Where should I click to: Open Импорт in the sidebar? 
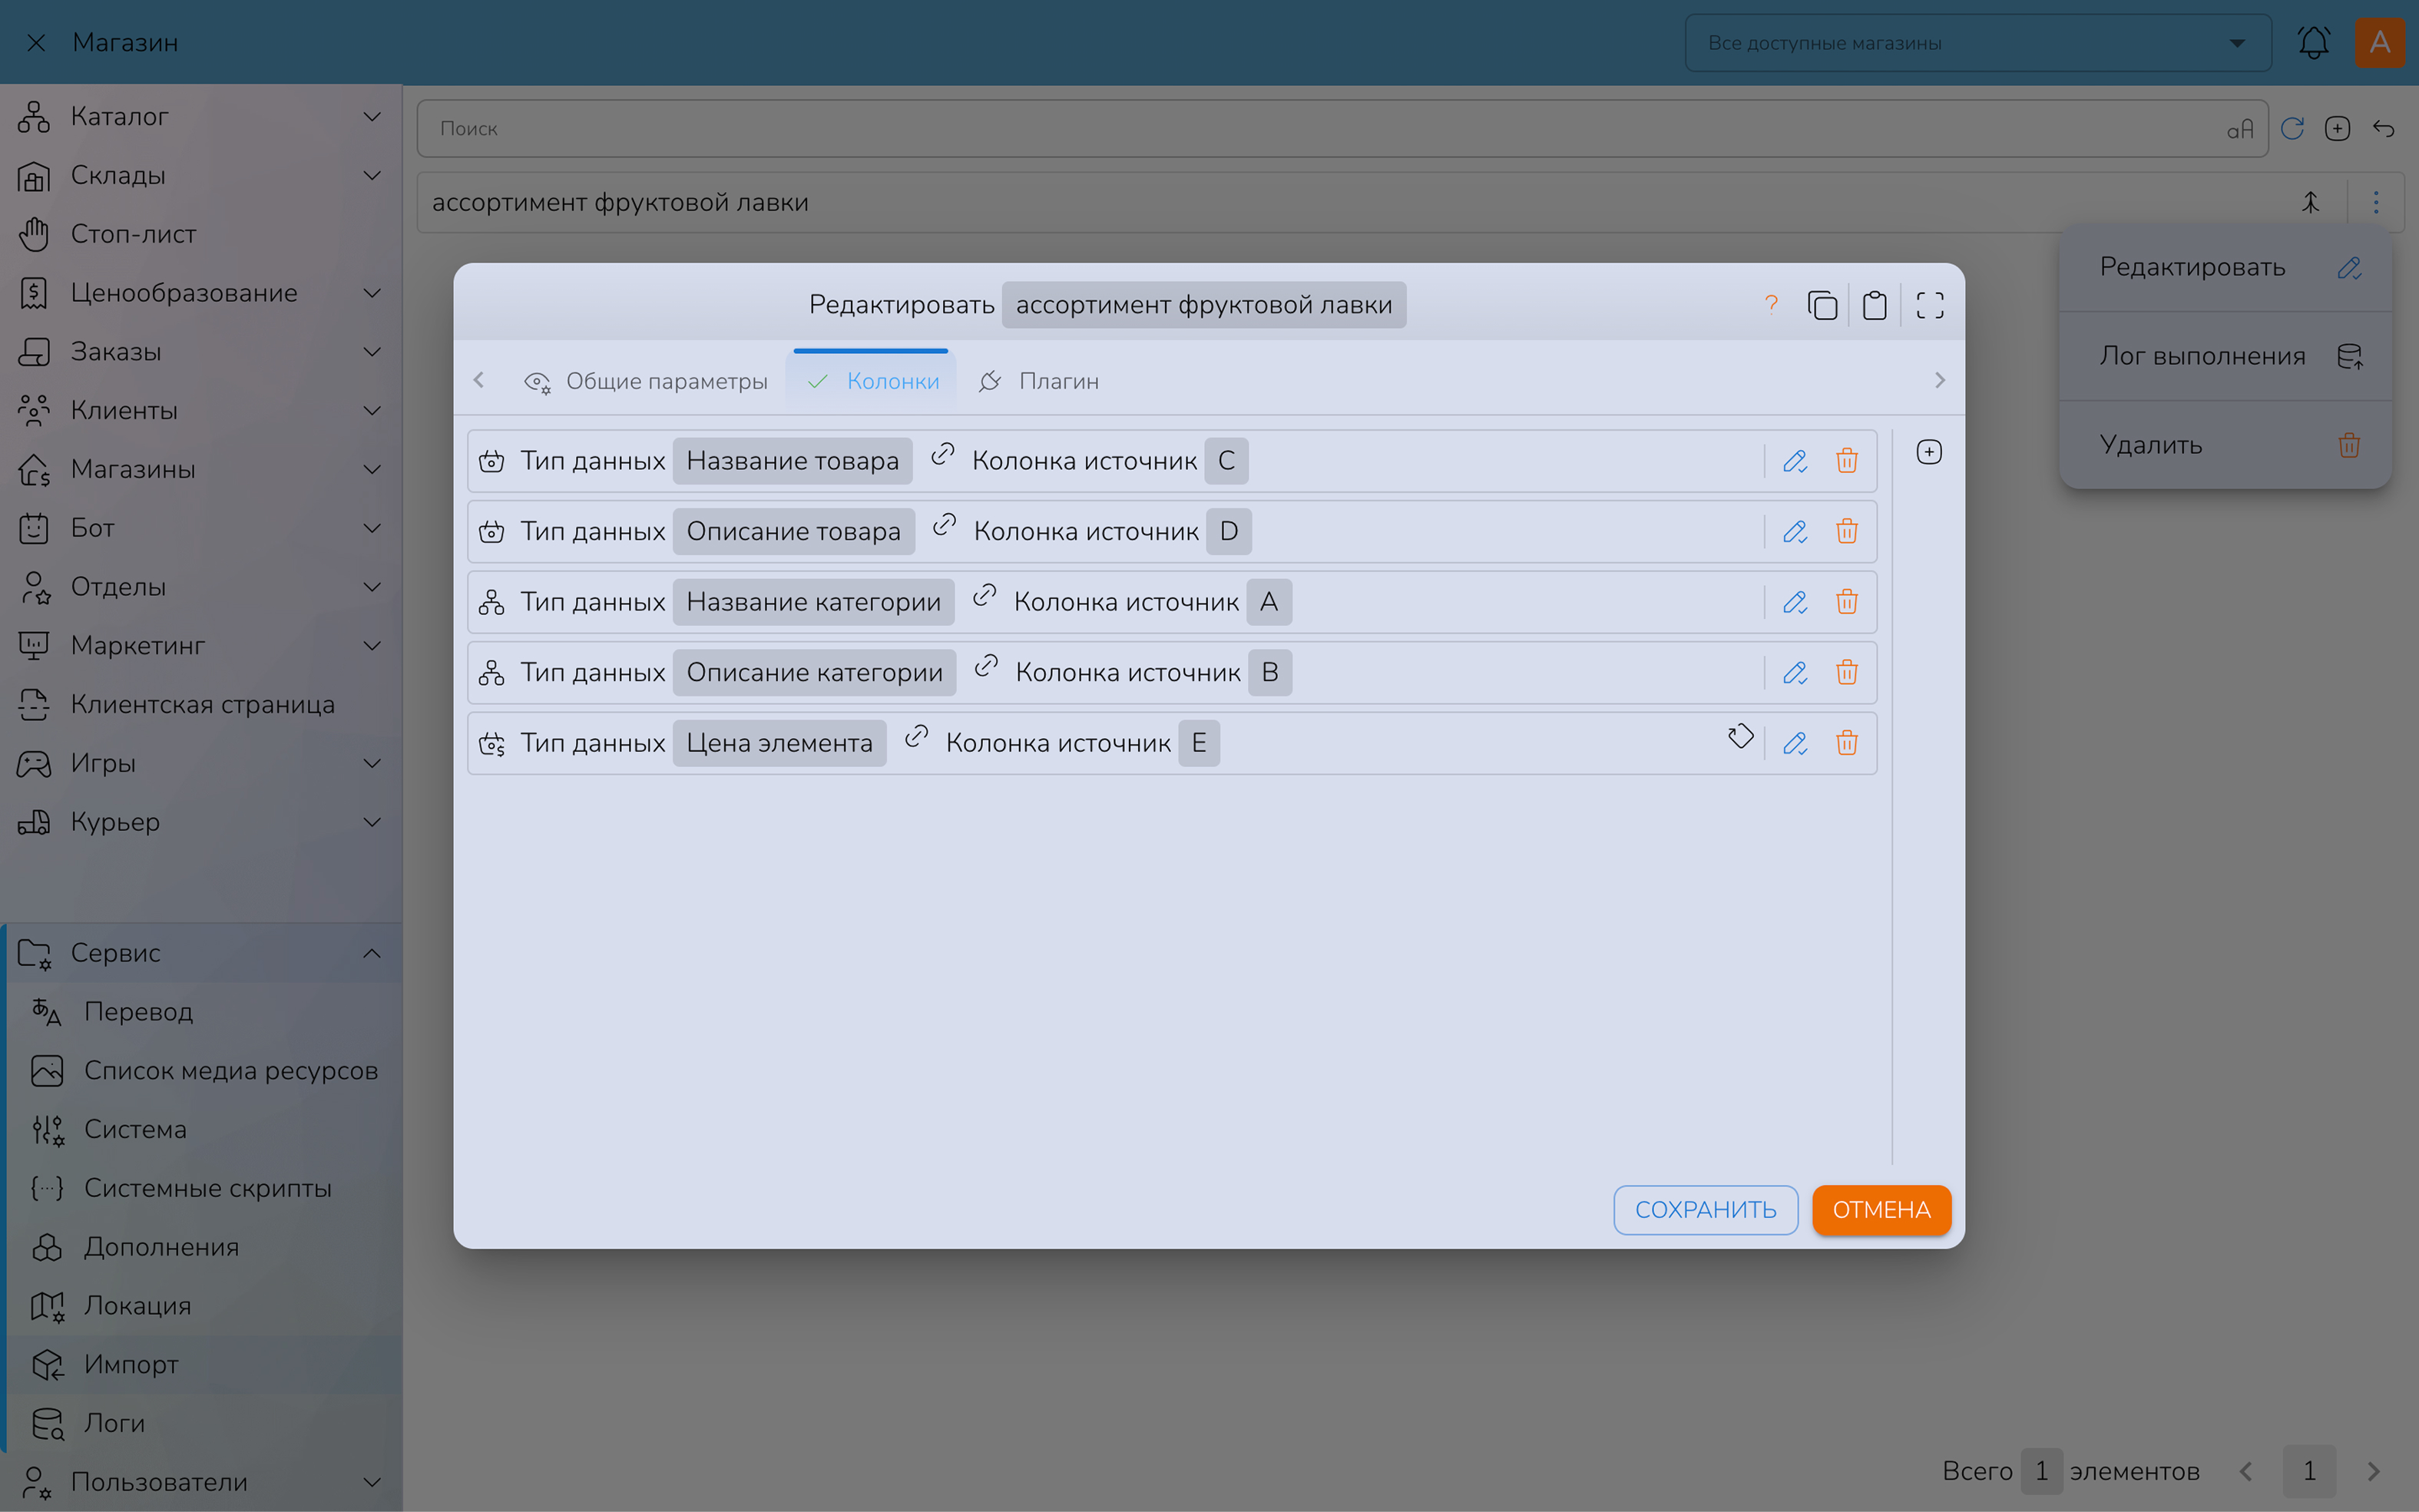pos(205,1365)
